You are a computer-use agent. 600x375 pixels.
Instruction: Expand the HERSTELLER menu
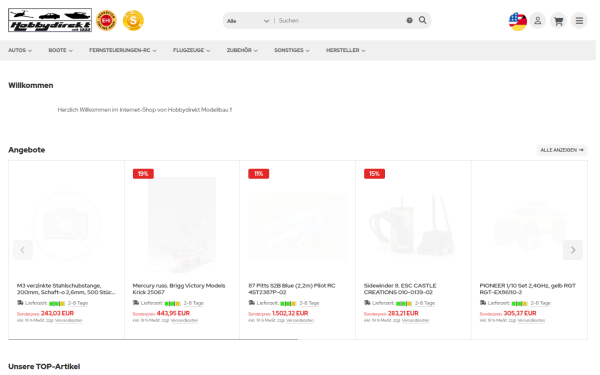(346, 50)
